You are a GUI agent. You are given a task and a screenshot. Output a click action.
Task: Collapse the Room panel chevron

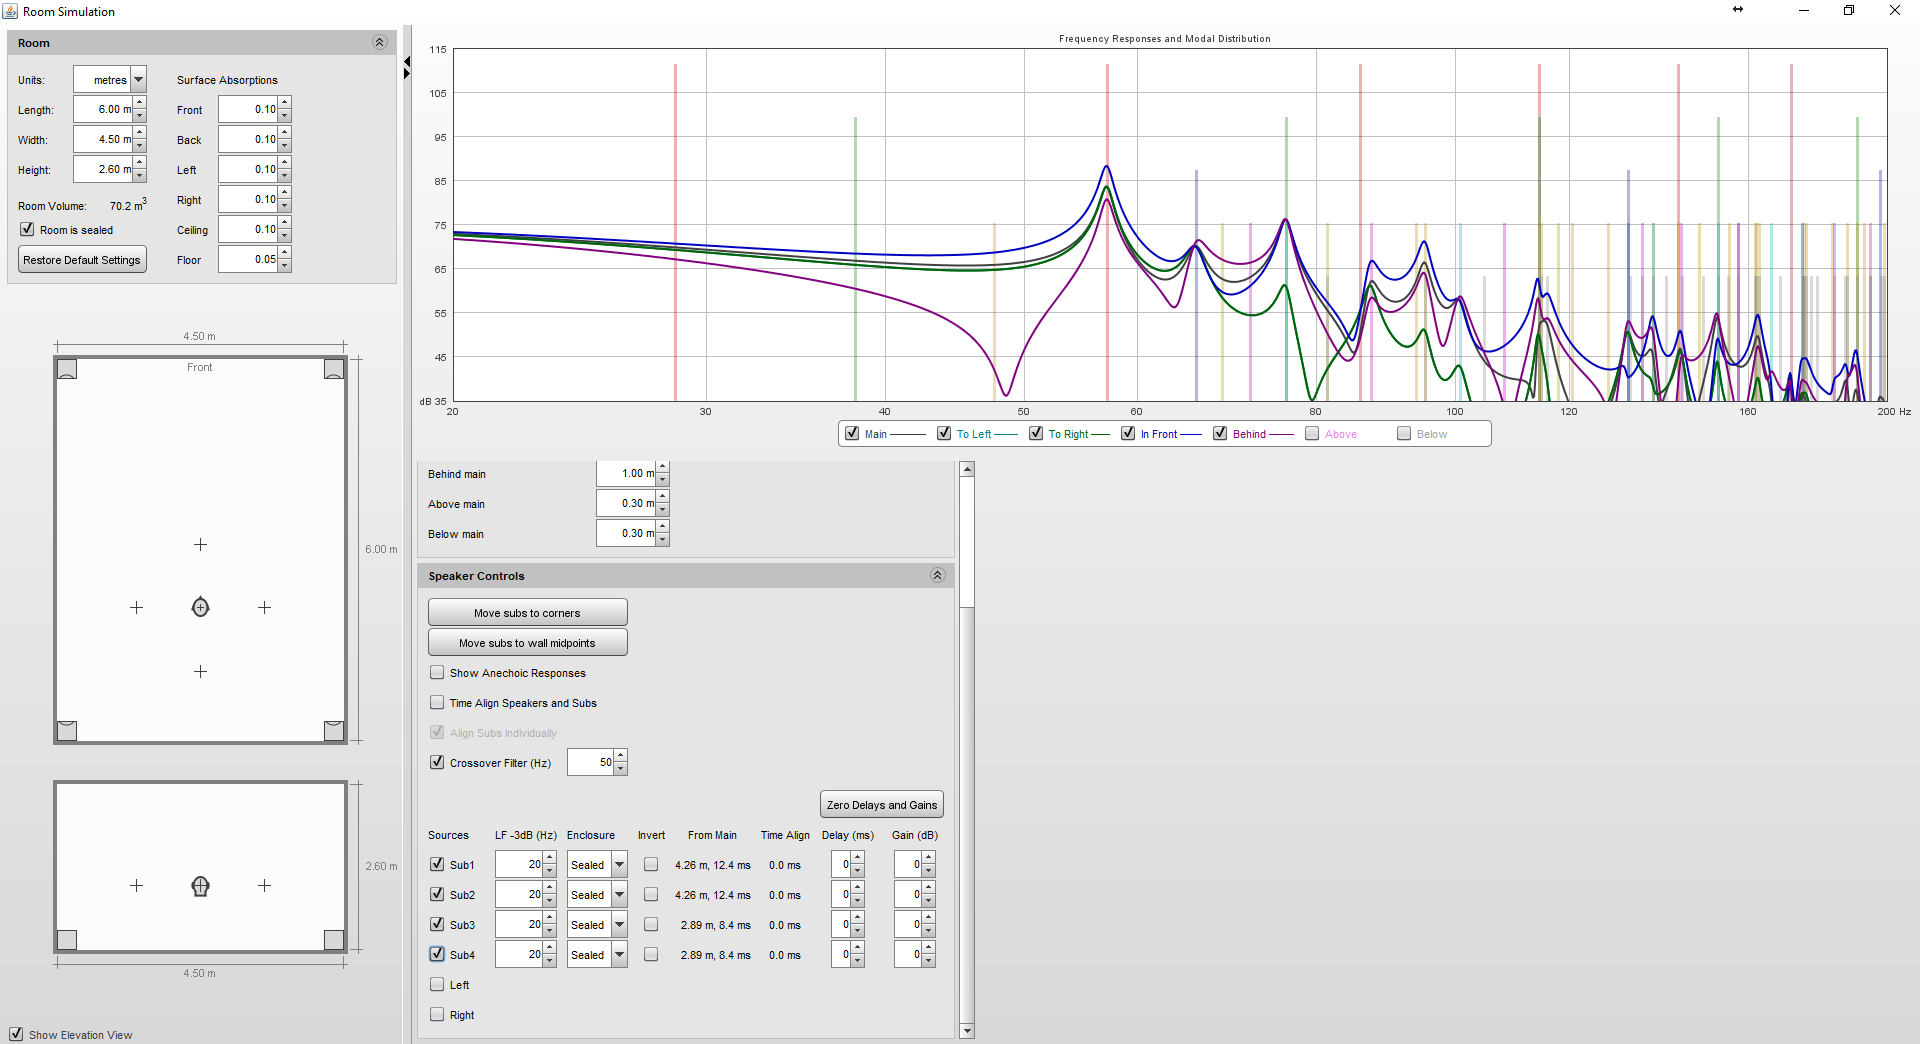click(379, 42)
